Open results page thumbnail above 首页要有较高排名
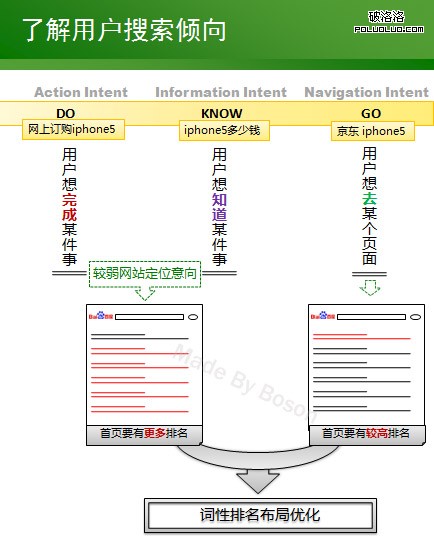The width and height of the screenshot is (434, 544). coord(367,365)
